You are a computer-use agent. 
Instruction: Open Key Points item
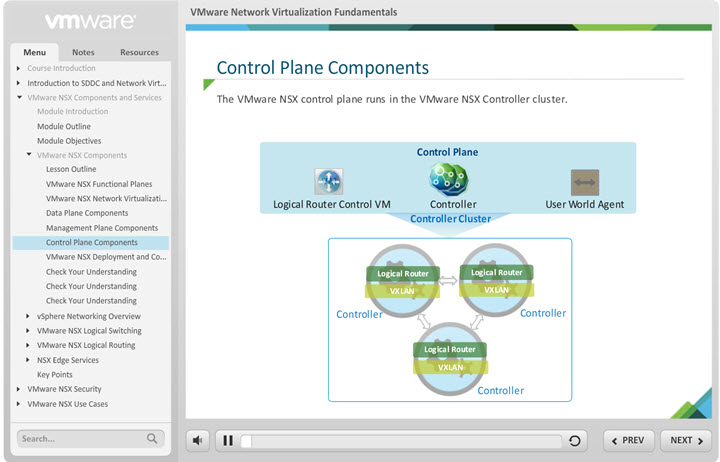(55, 375)
